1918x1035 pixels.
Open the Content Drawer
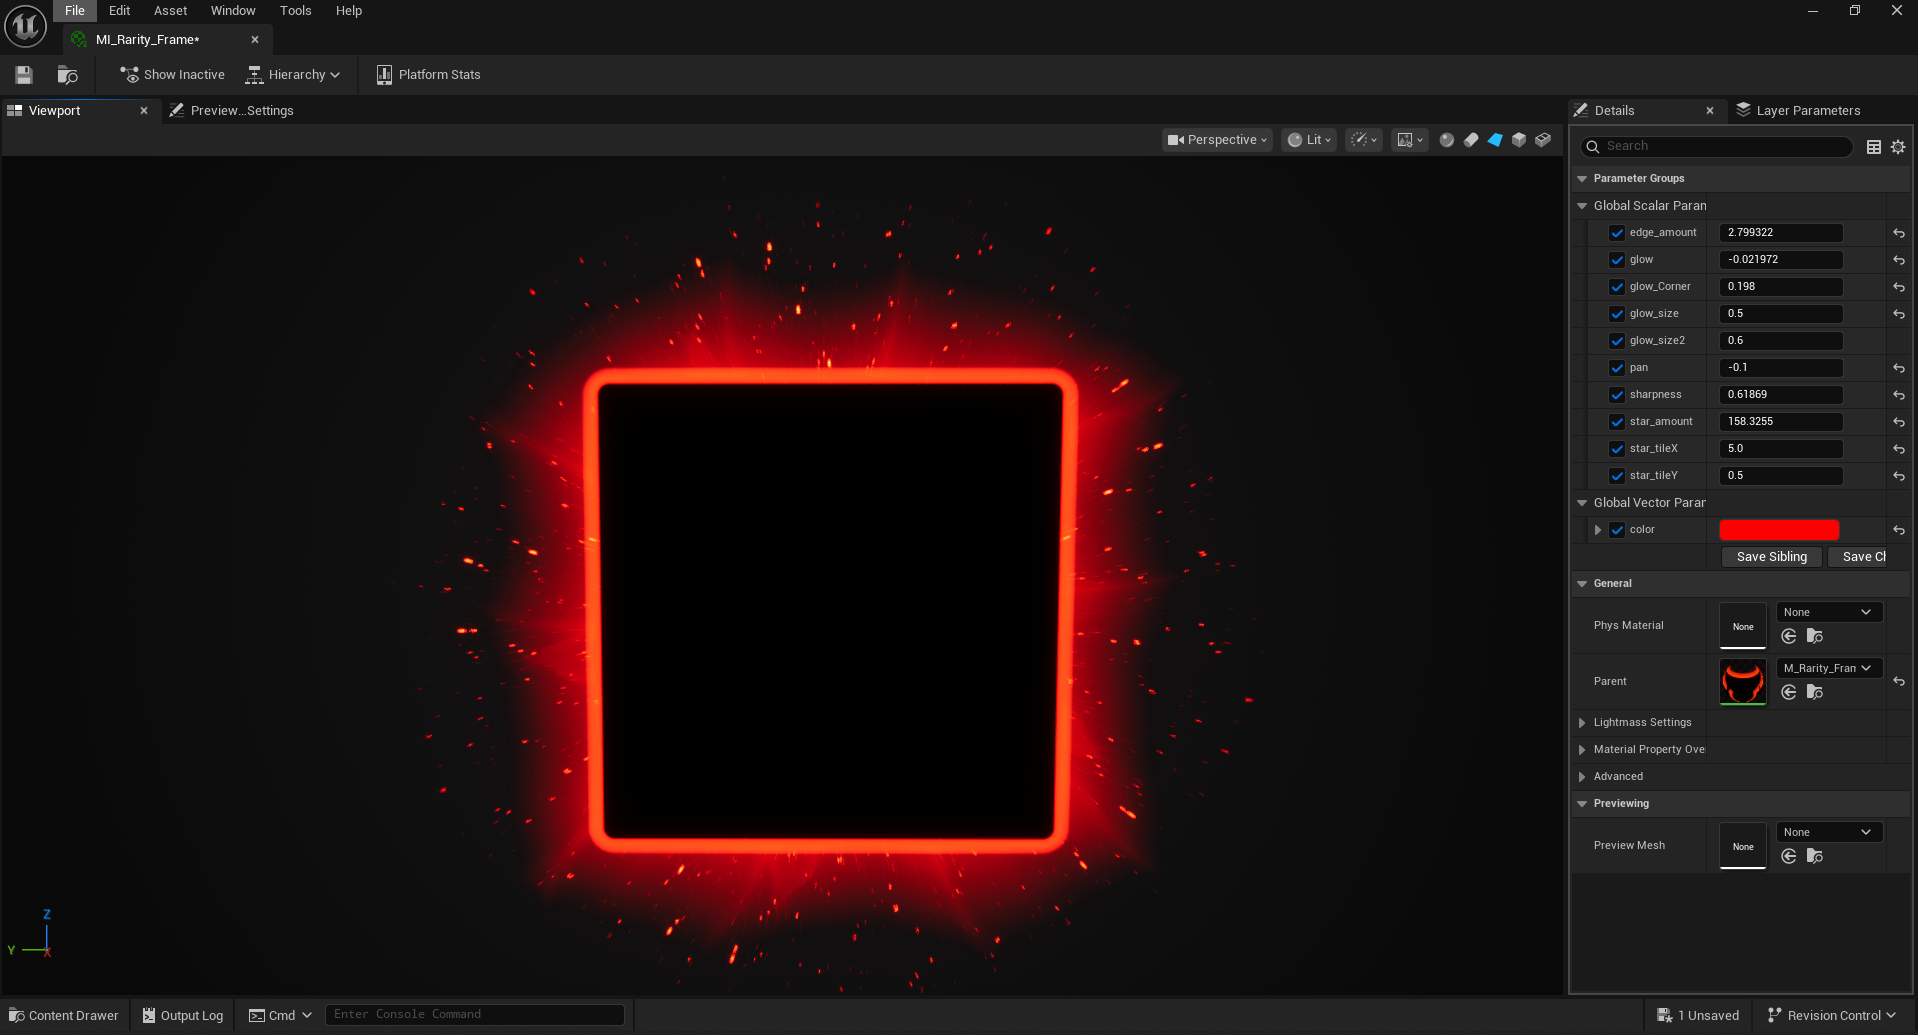(63, 1015)
